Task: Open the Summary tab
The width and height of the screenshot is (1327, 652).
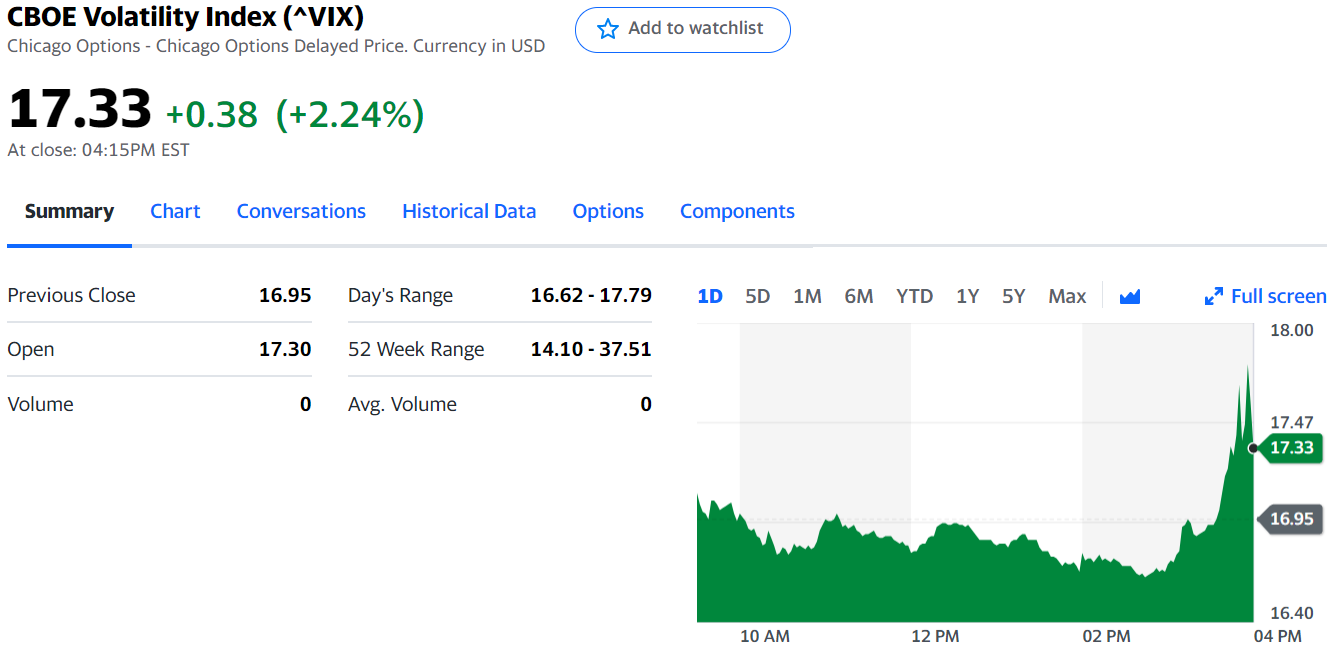Action: click(x=69, y=211)
